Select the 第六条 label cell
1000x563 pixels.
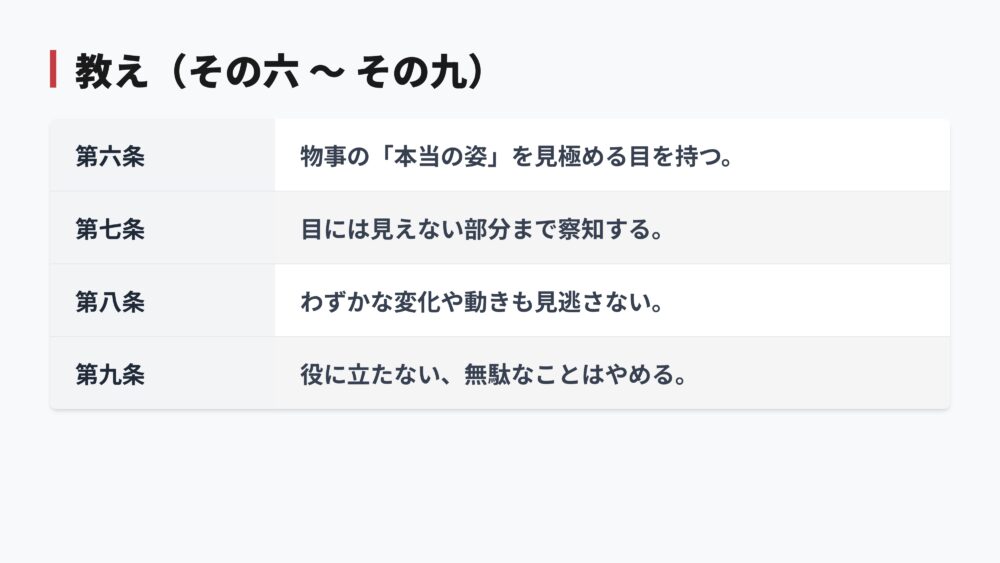tap(110, 156)
